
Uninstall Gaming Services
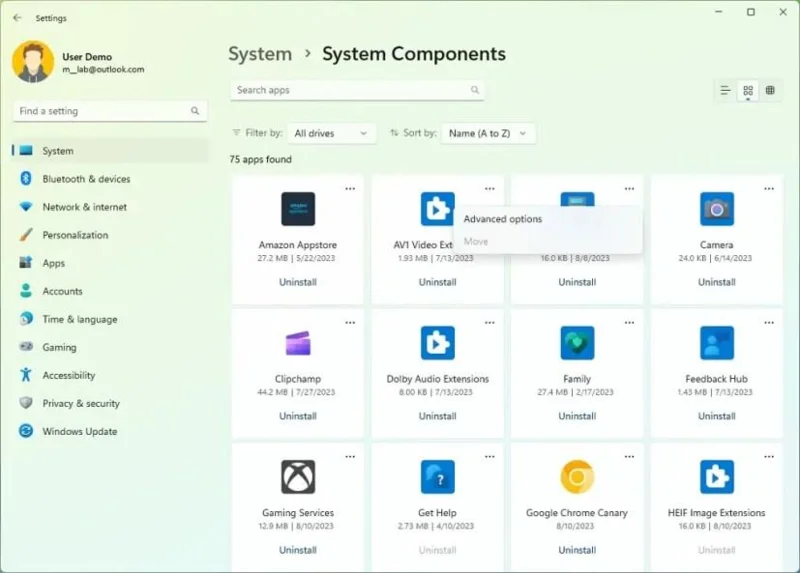pos(298,550)
